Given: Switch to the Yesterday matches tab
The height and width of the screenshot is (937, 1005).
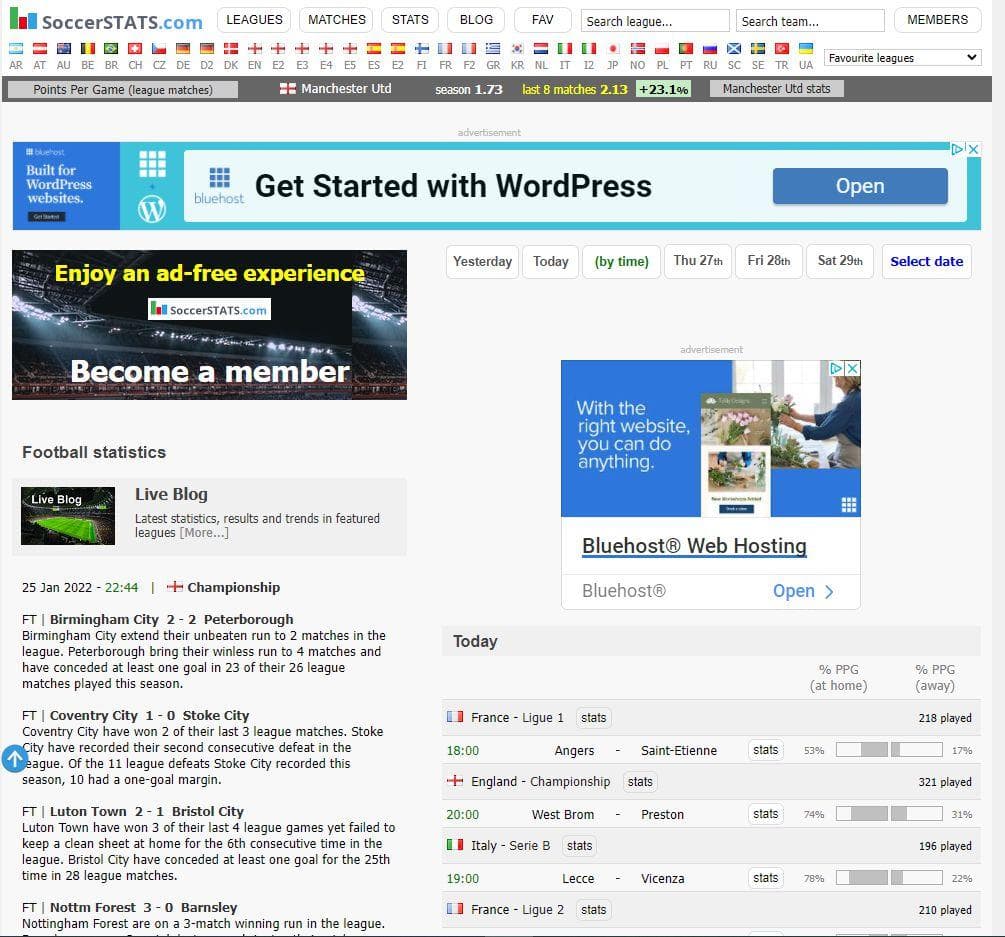Looking at the screenshot, I should pos(482,261).
